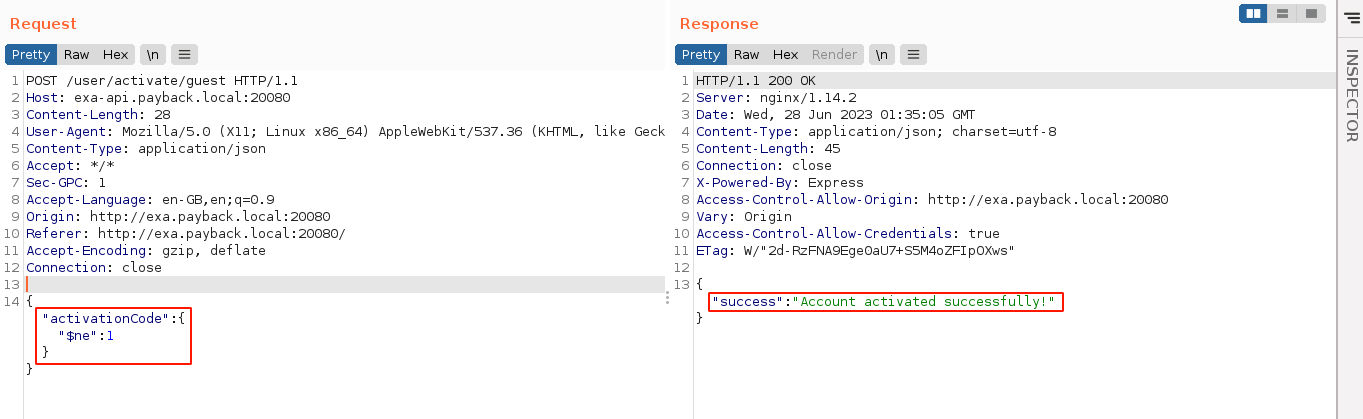Image resolution: width=1363 pixels, height=419 pixels.
Task: Click the filter lines icon above Inspector
Action: (1351, 18)
